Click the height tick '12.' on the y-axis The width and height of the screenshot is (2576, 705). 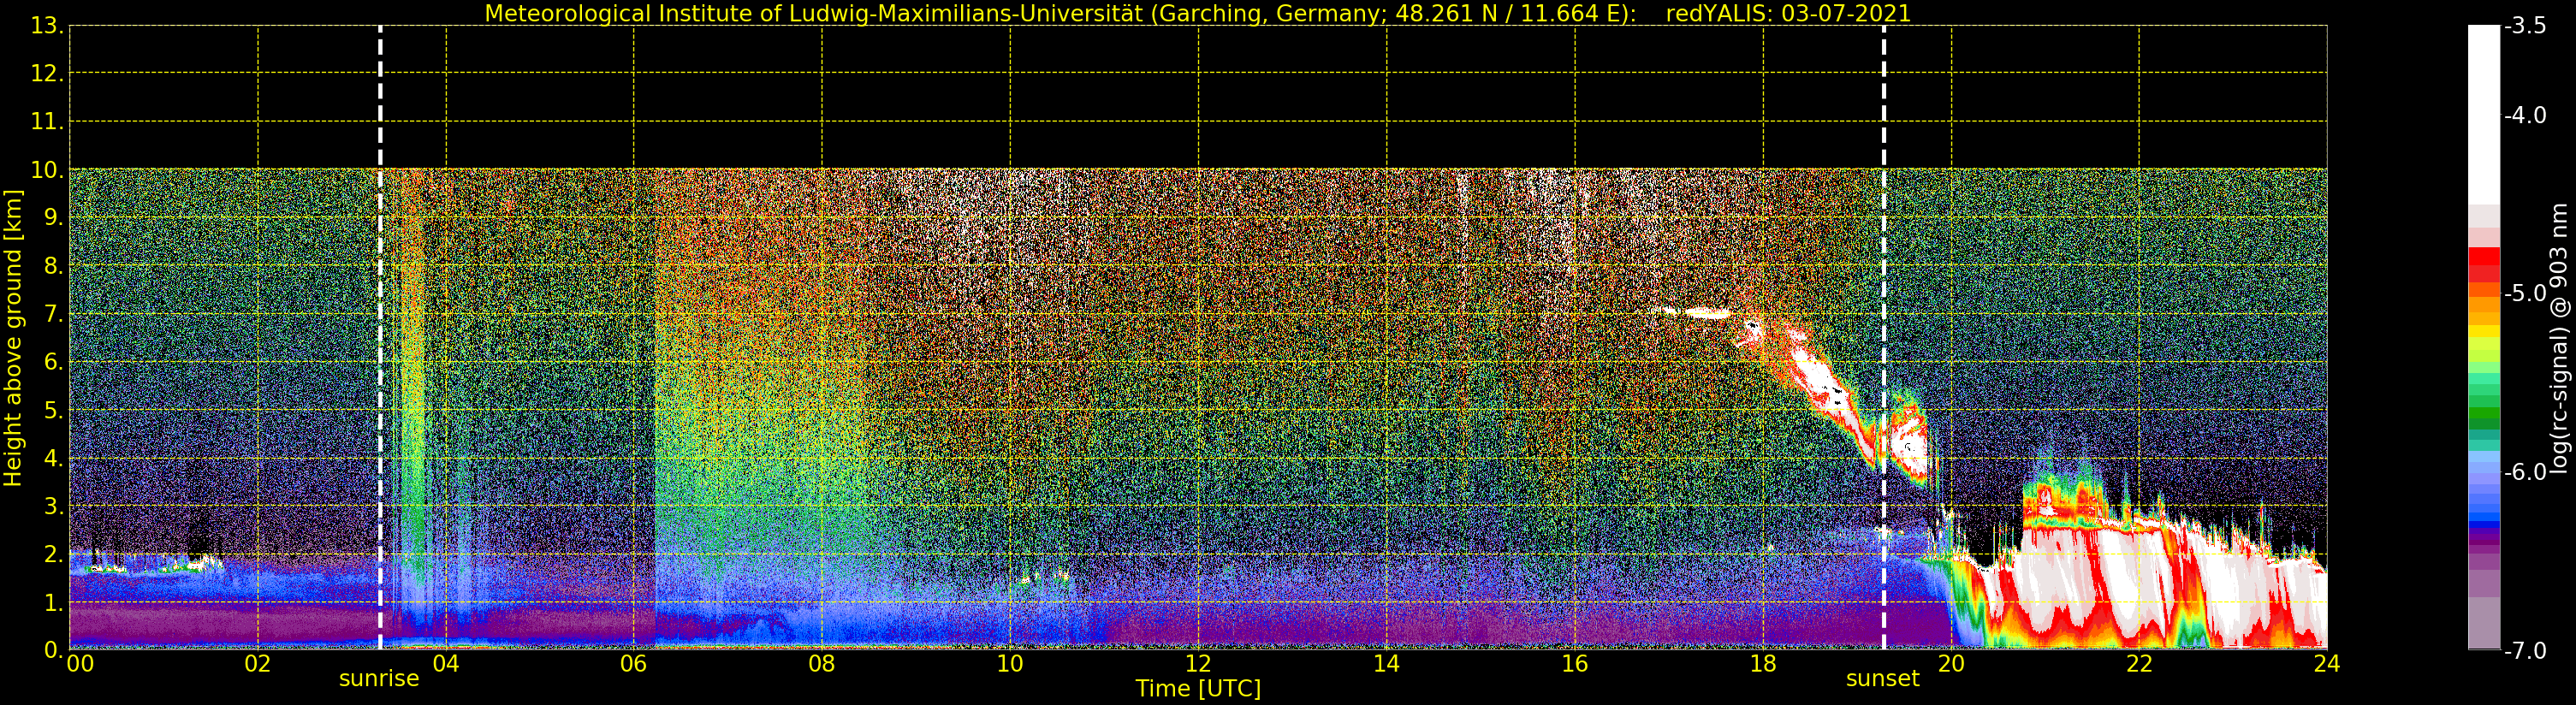pyautogui.click(x=47, y=74)
